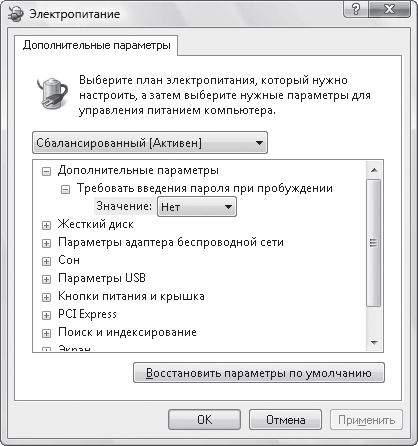Expand the Параметры USB node
This screenshot has width=418, height=446.
(46, 279)
